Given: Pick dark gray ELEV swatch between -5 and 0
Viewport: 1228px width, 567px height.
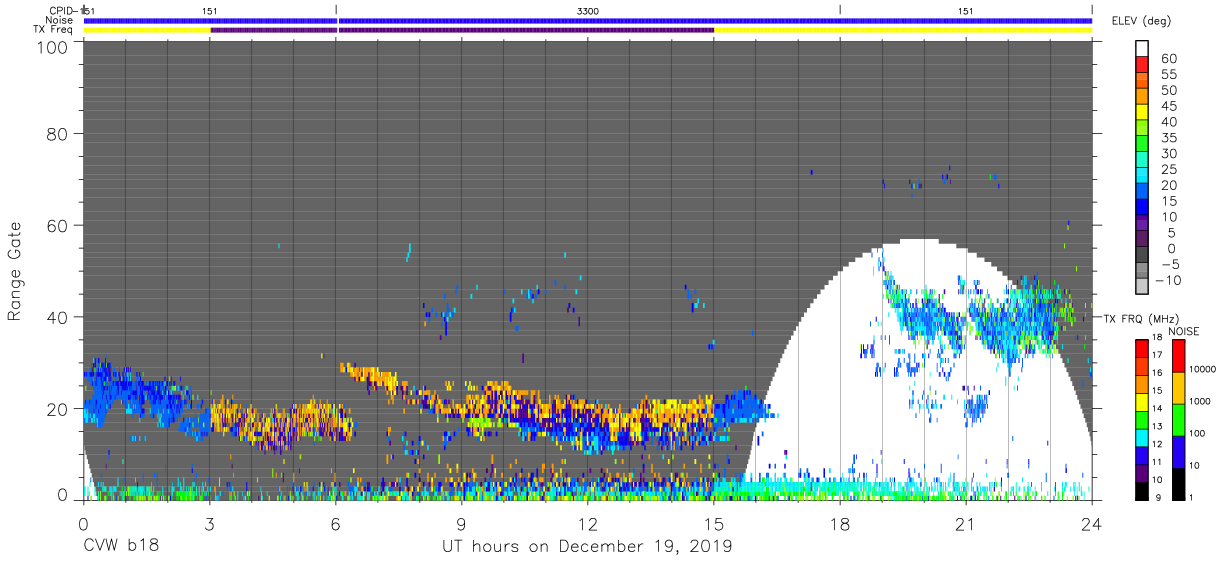Looking at the screenshot, I should pyautogui.click(x=1142, y=255).
